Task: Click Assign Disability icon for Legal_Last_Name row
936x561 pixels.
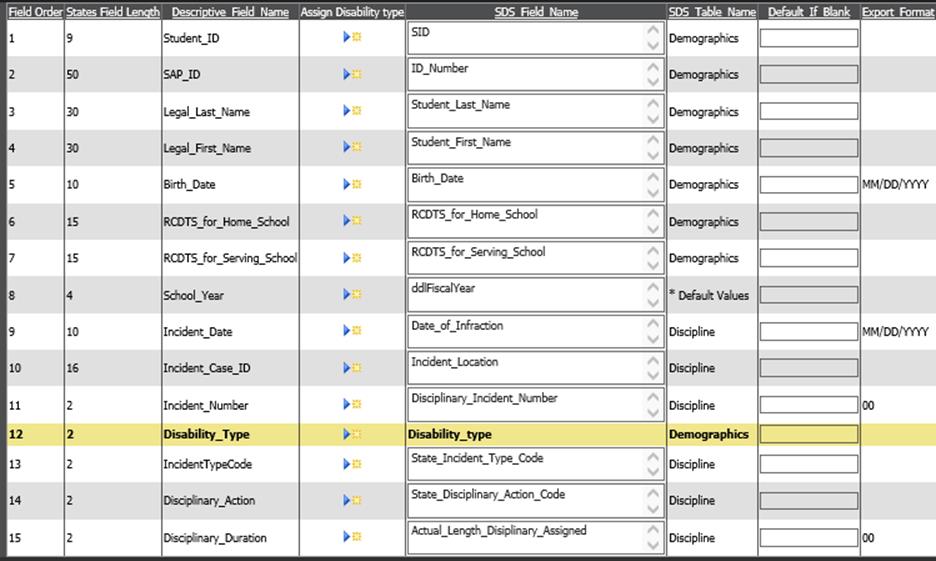Action: pos(352,111)
